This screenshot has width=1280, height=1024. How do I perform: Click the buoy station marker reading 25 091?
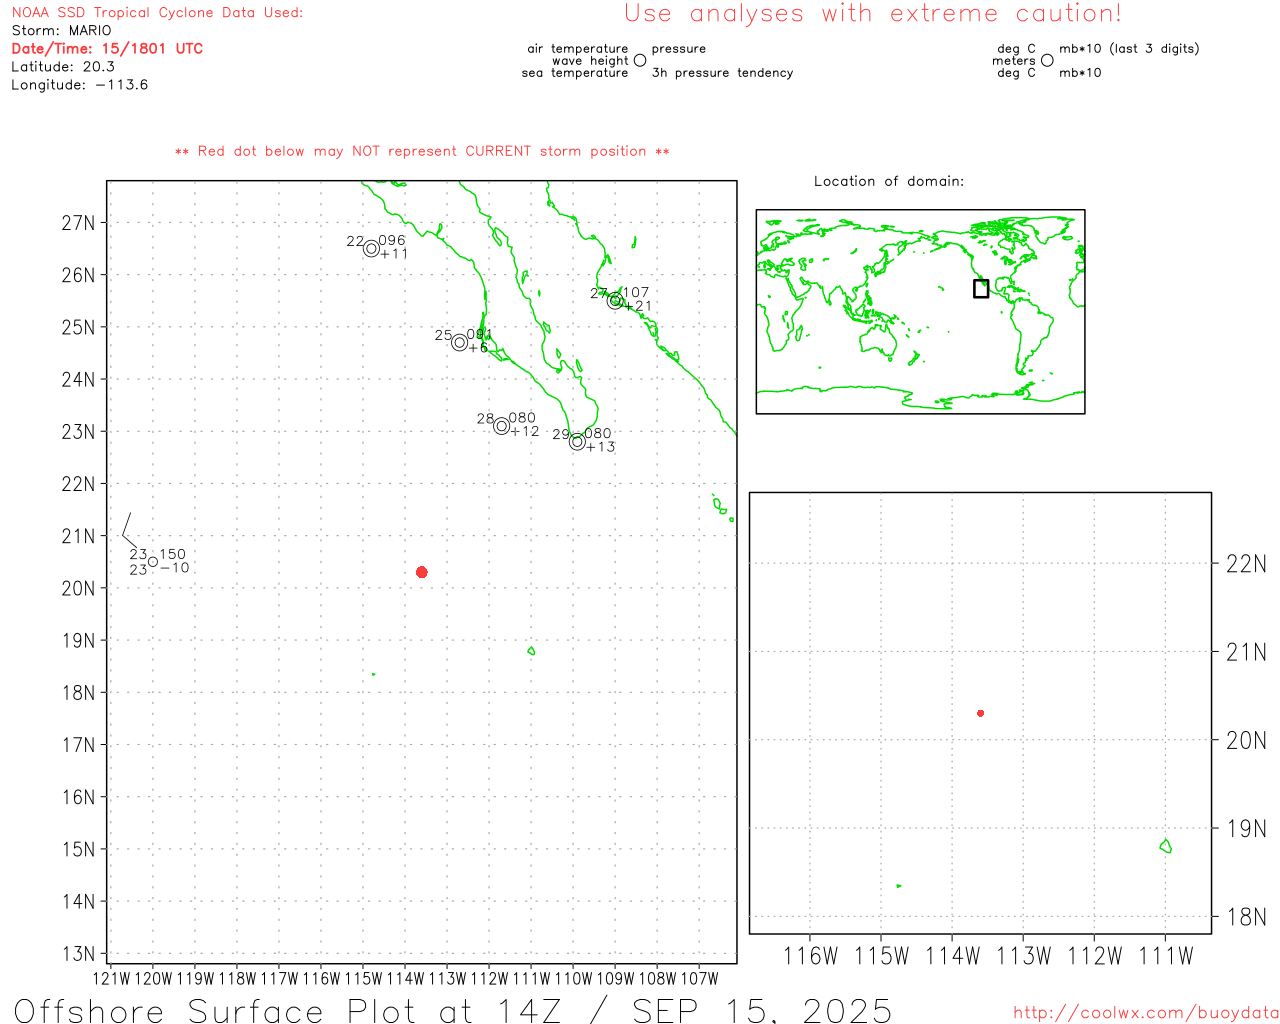pyautogui.click(x=459, y=342)
